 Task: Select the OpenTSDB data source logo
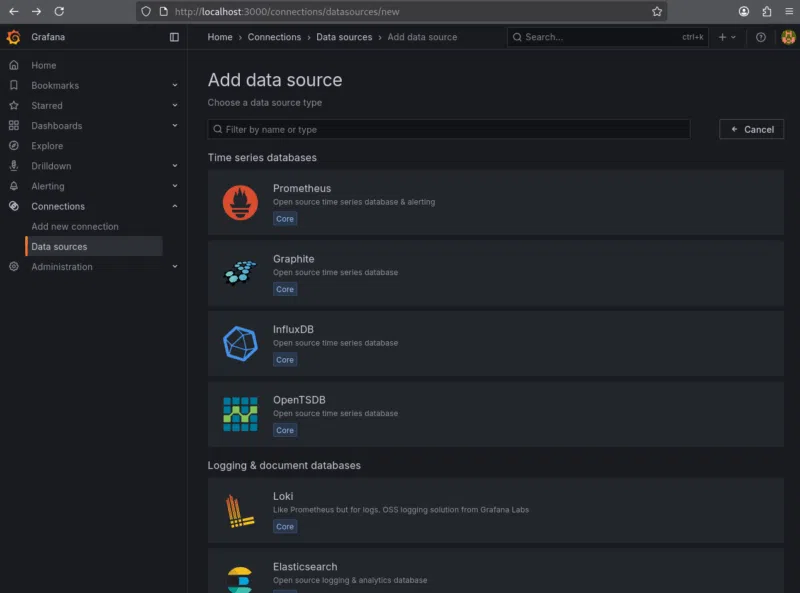point(240,414)
